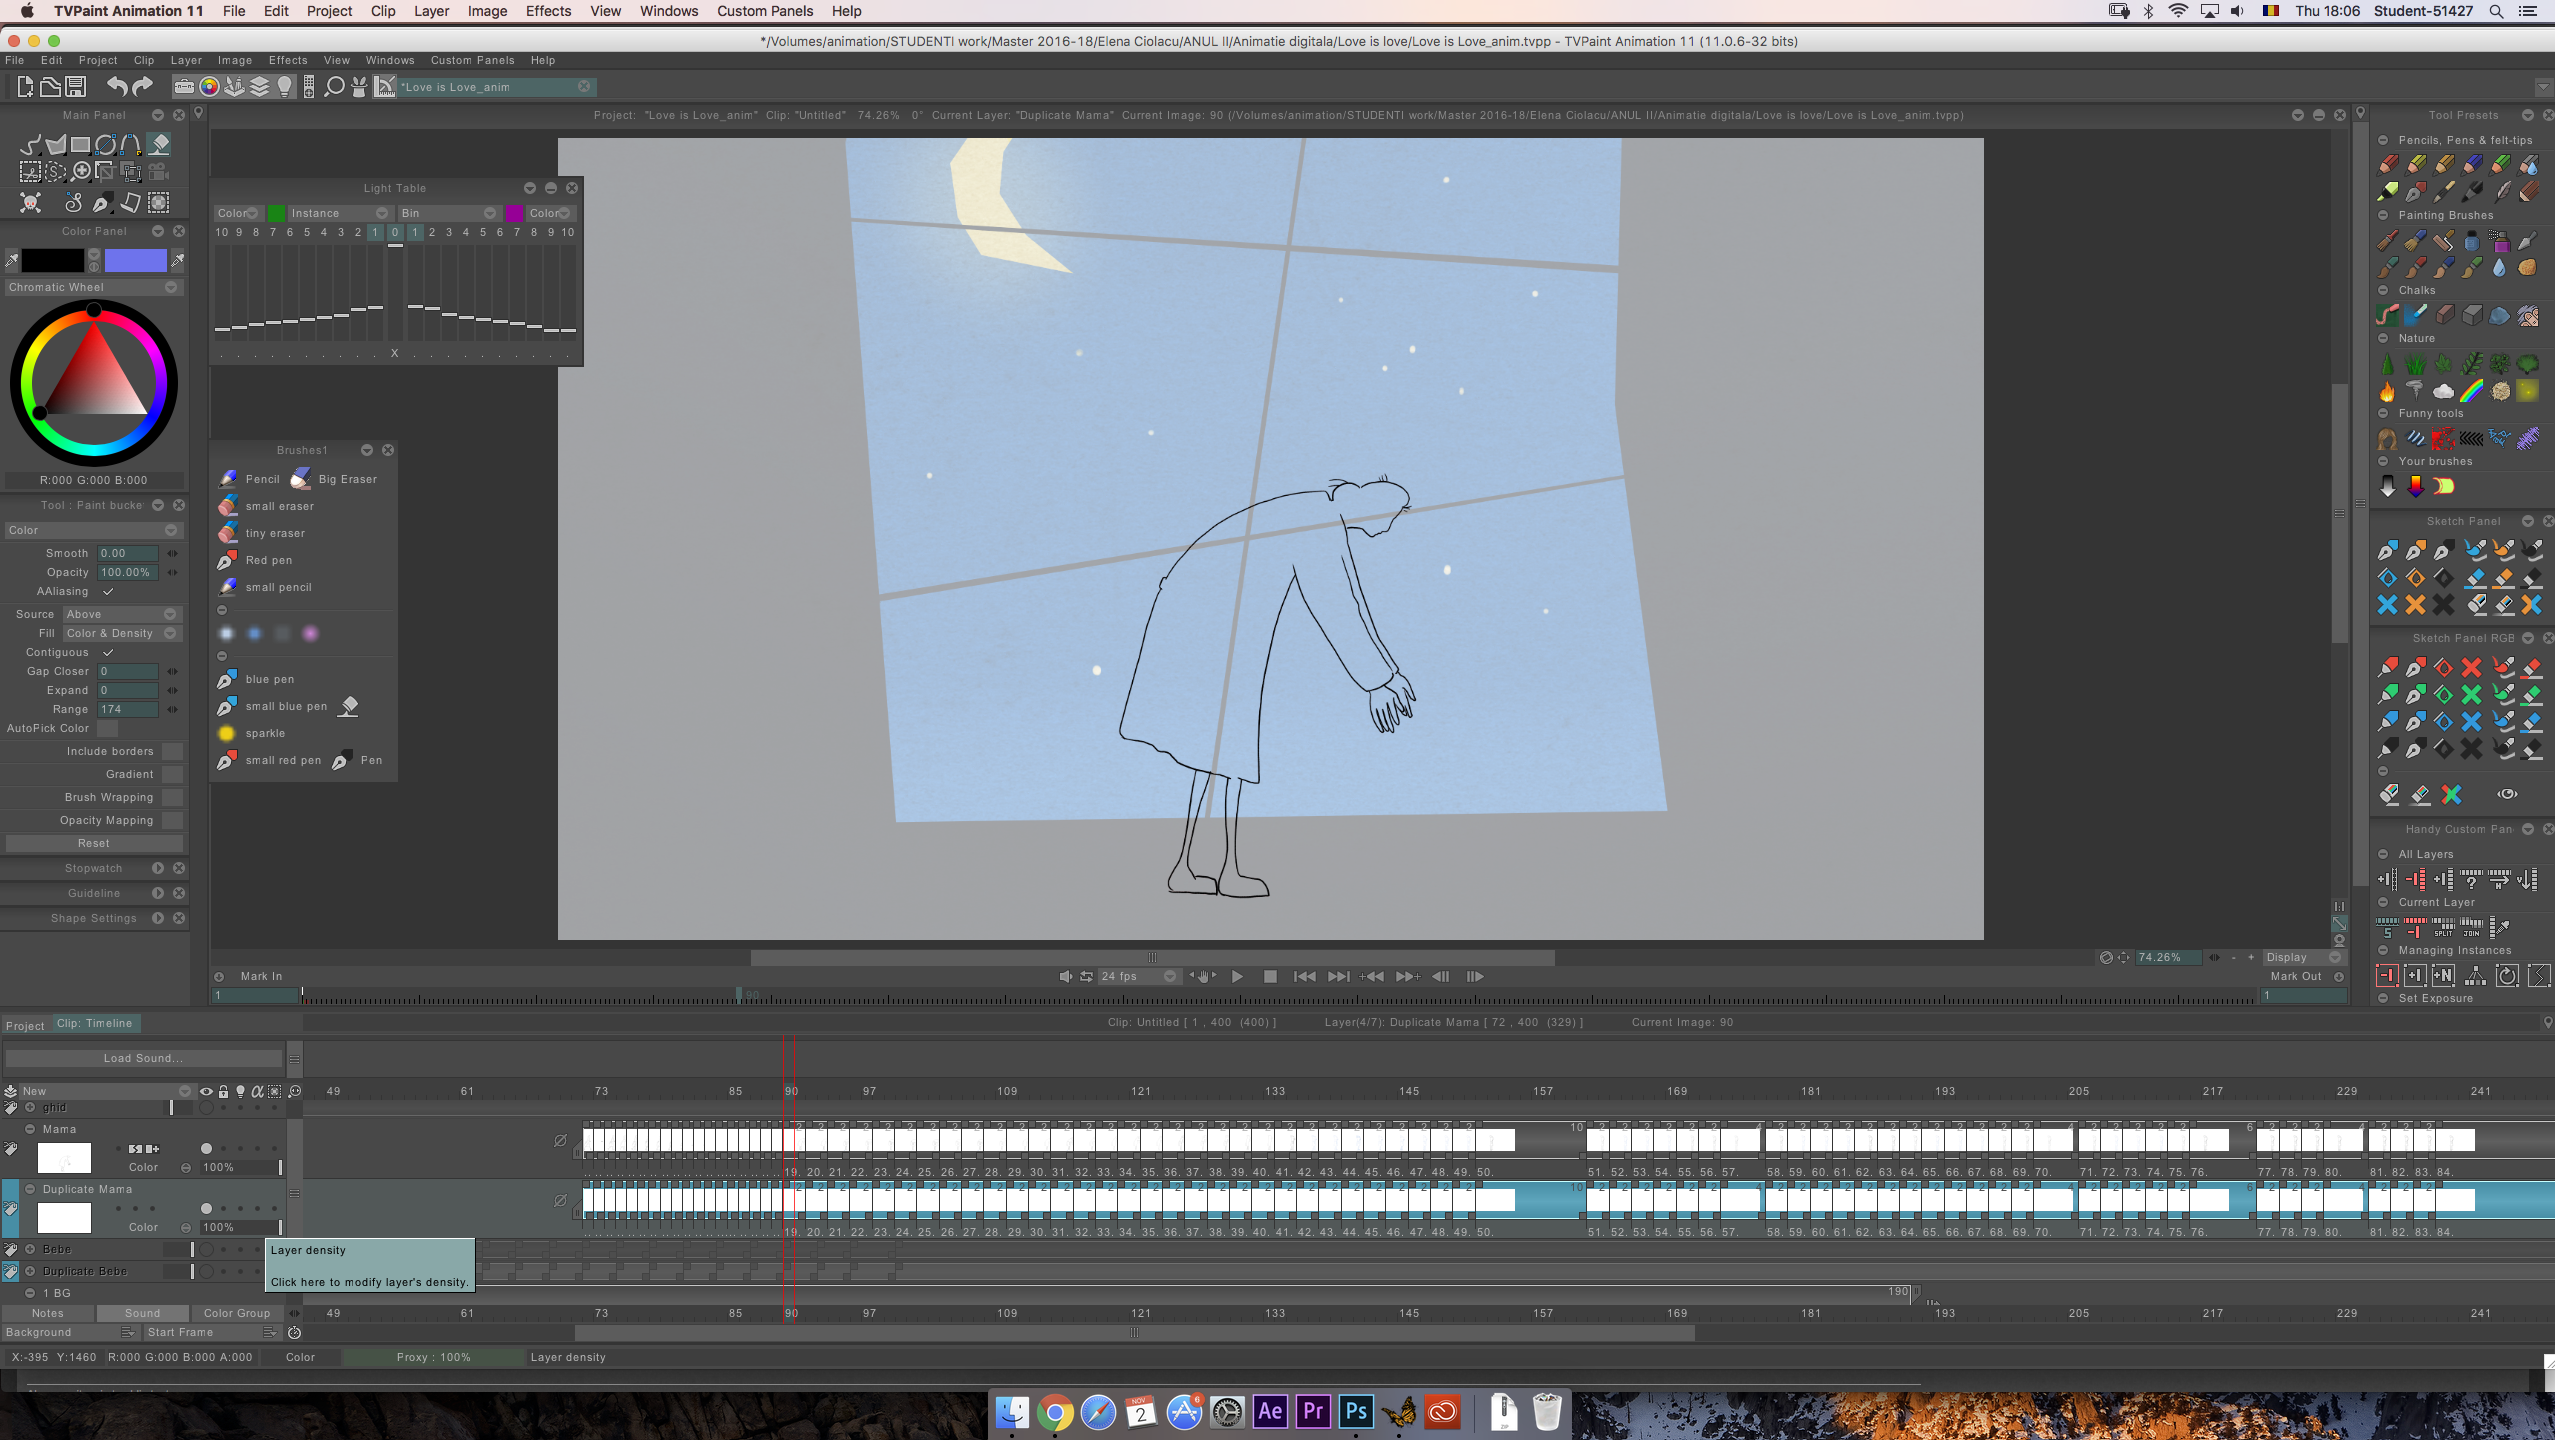
Task: Enable the Gradient checkbox
Action: click(x=173, y=775)
